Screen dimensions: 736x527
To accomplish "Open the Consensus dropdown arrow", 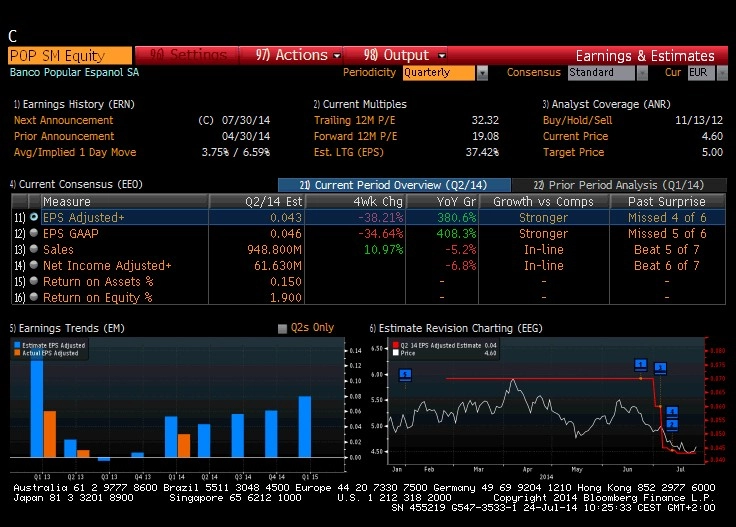I will coord(642,73).
